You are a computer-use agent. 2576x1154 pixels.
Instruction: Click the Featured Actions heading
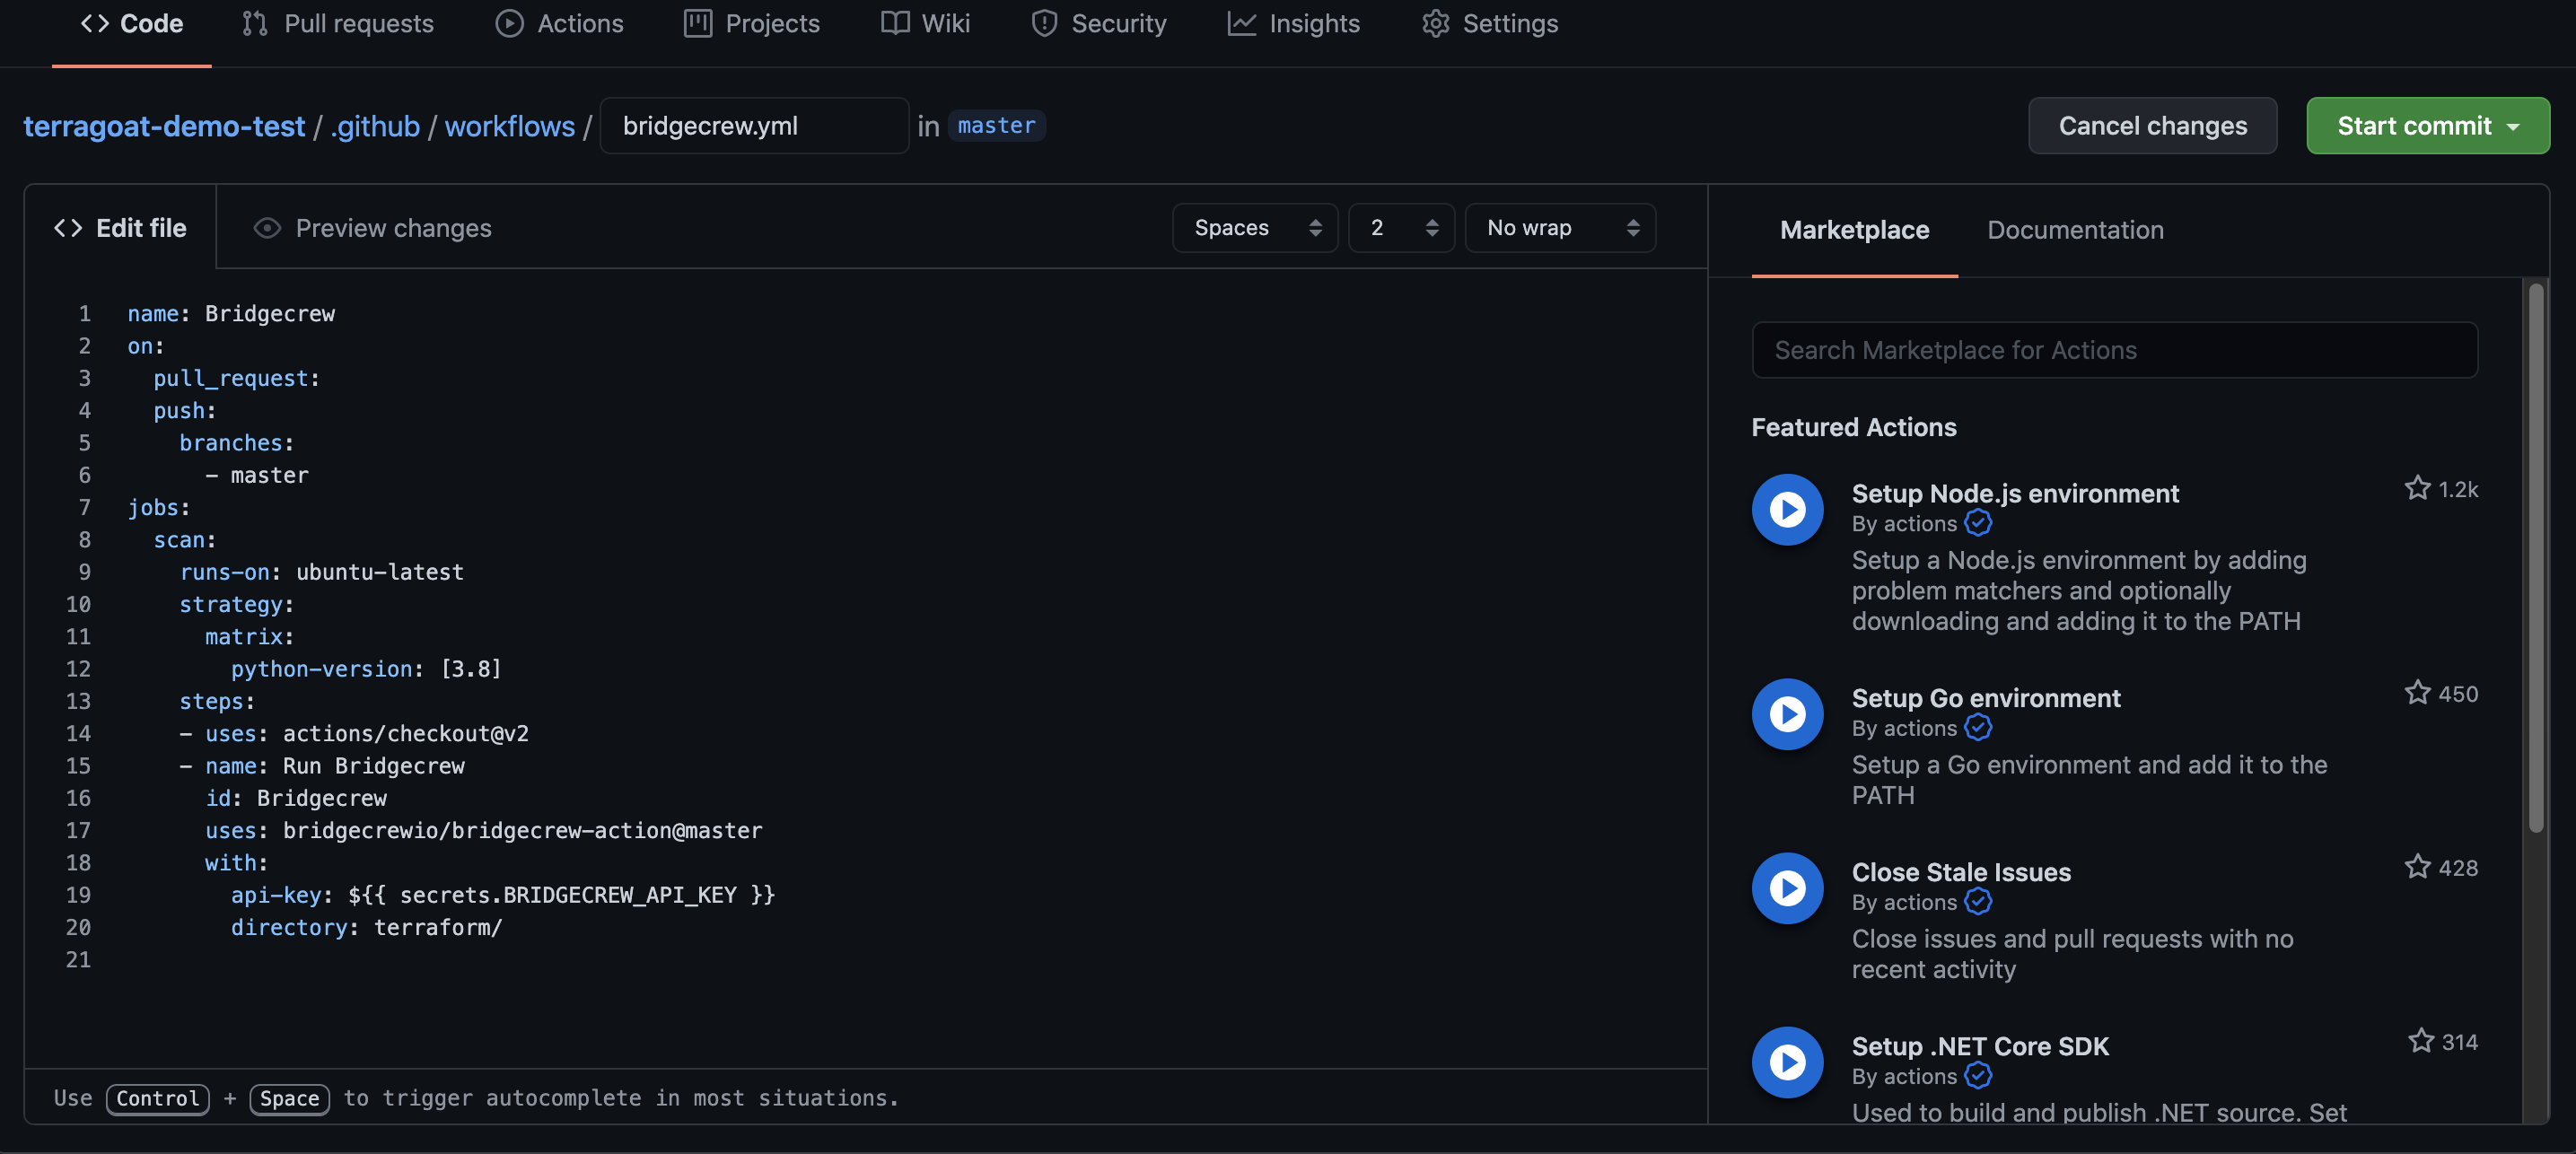click(1854, 427)
